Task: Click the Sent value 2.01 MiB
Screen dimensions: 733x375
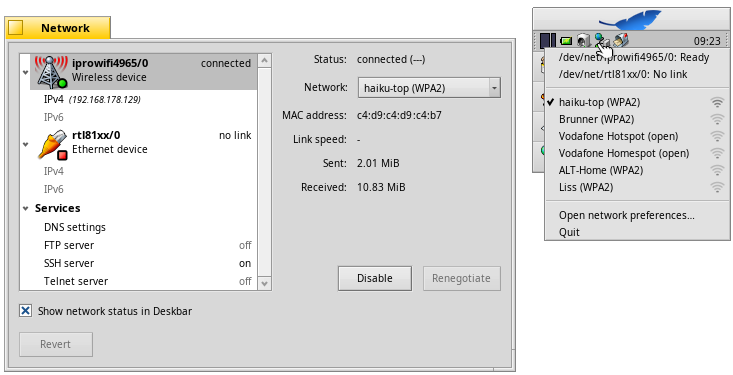Action: click(x=378, y=163)
